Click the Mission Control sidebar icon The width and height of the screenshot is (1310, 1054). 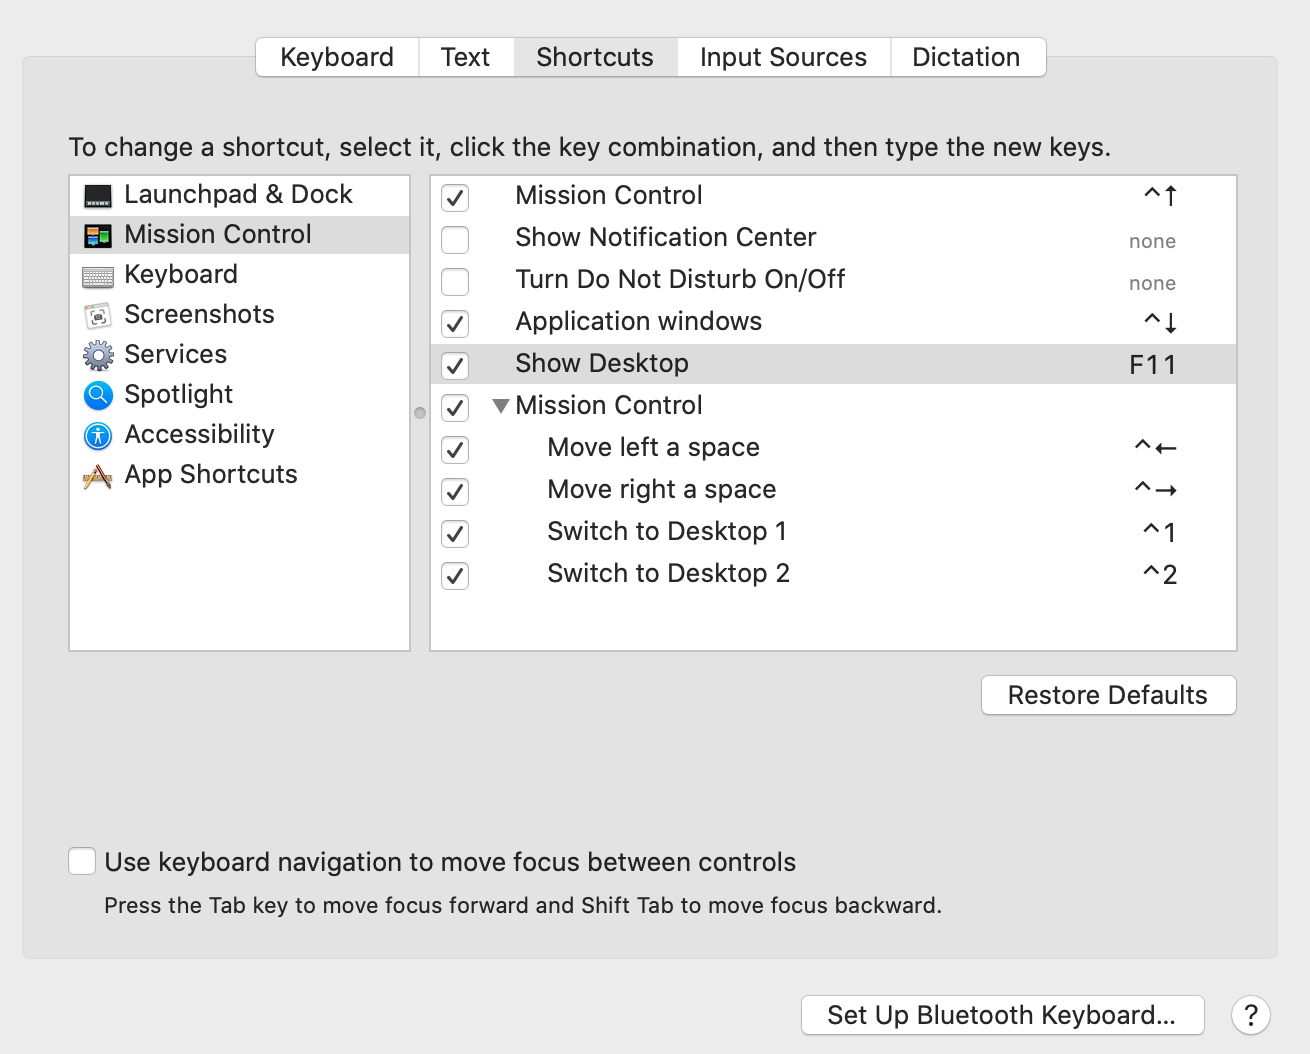[98, 236]
